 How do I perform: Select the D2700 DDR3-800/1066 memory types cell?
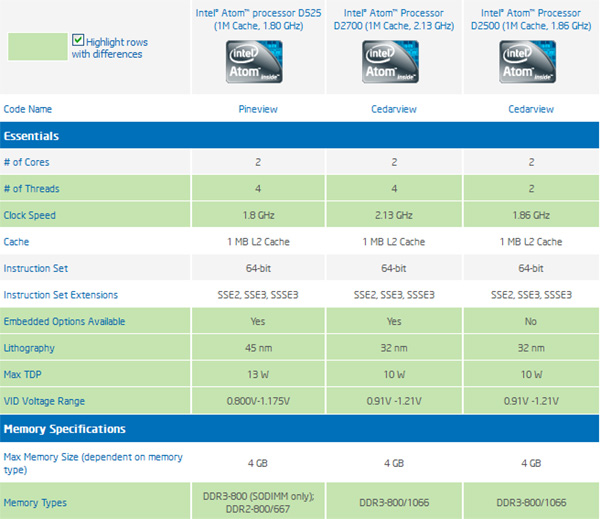[394, 503]
